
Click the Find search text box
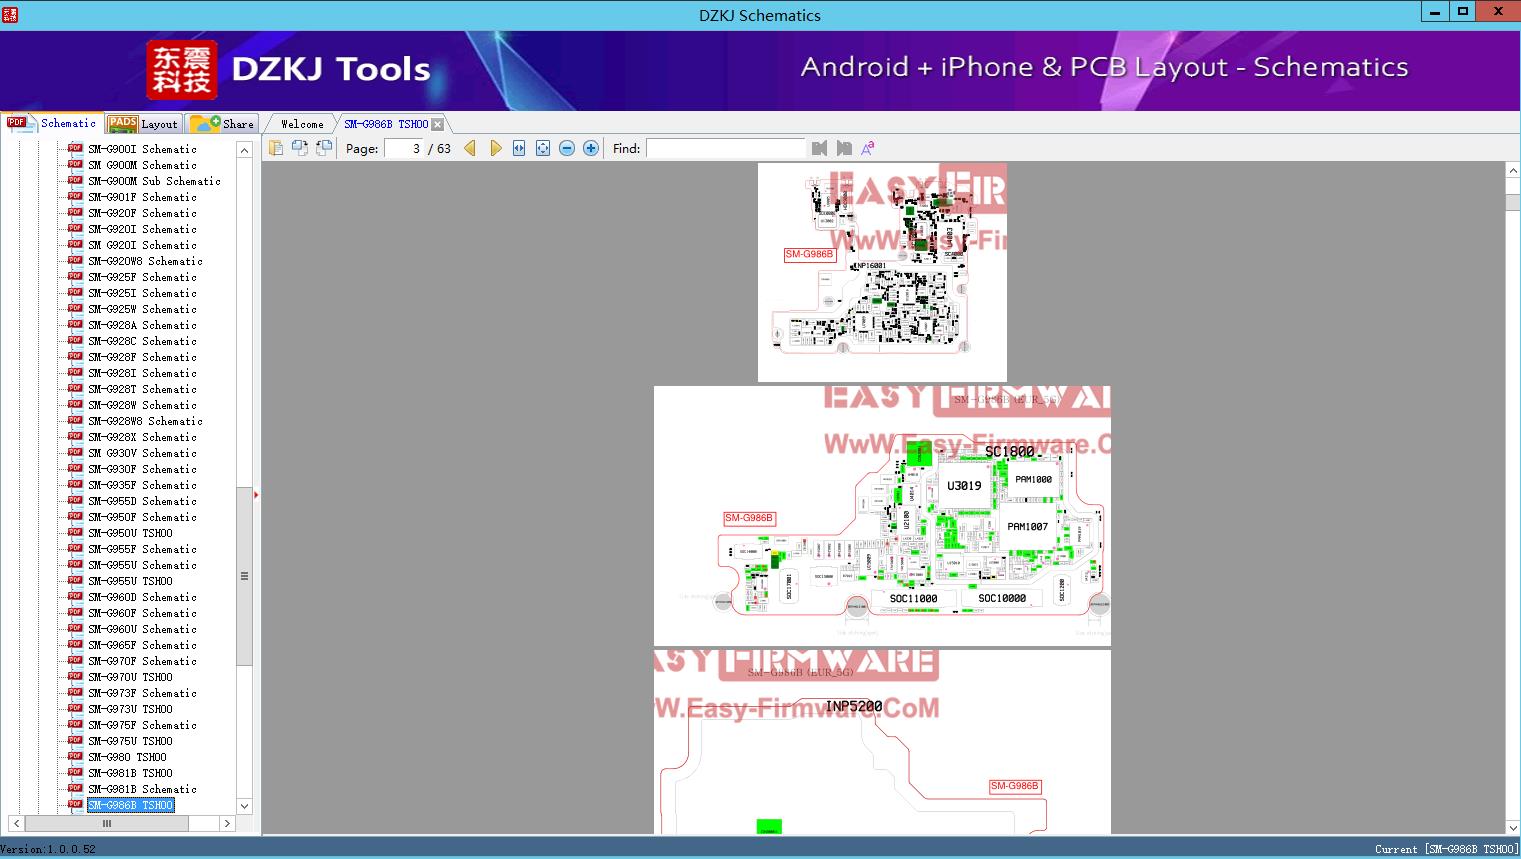(x=725, y=148)
